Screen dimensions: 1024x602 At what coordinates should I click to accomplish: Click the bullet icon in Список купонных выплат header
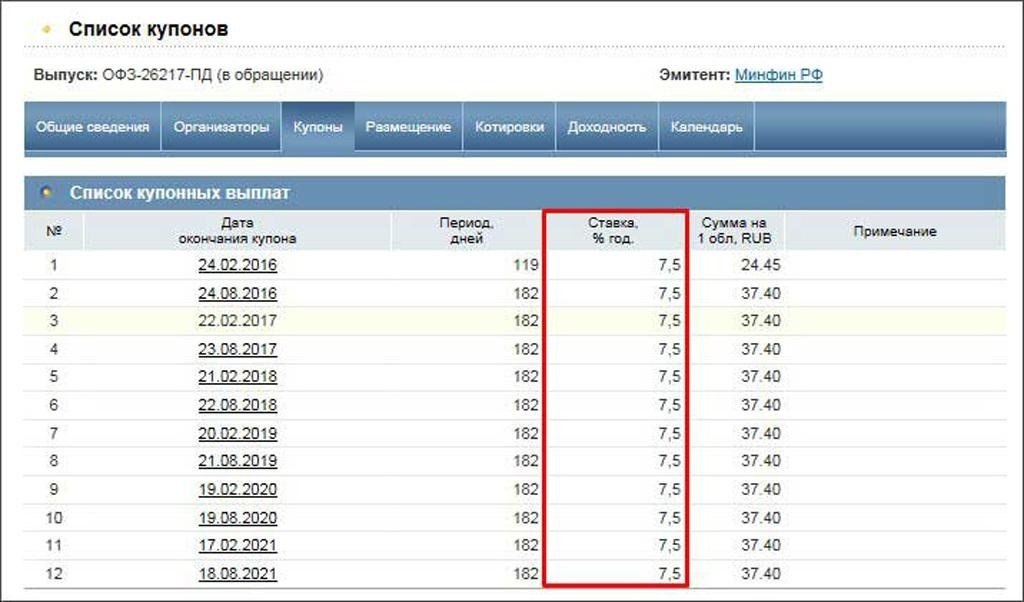(46, 193)
